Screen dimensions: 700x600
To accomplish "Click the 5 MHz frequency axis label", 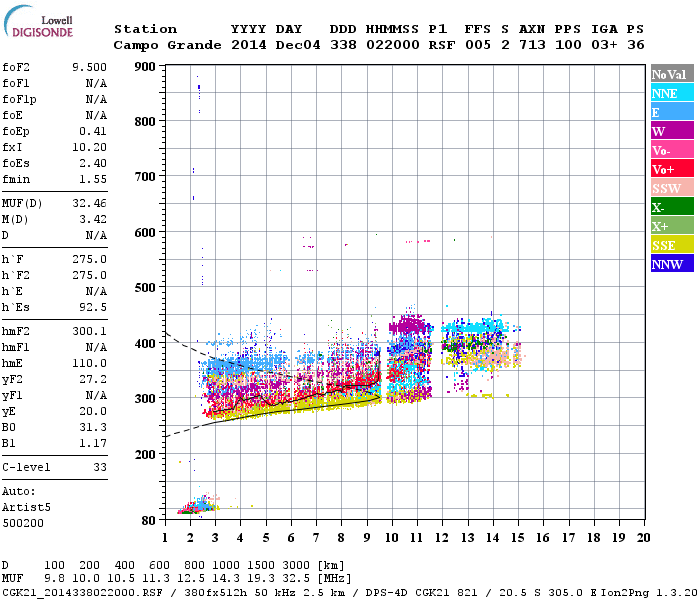I will click(266, 538).
